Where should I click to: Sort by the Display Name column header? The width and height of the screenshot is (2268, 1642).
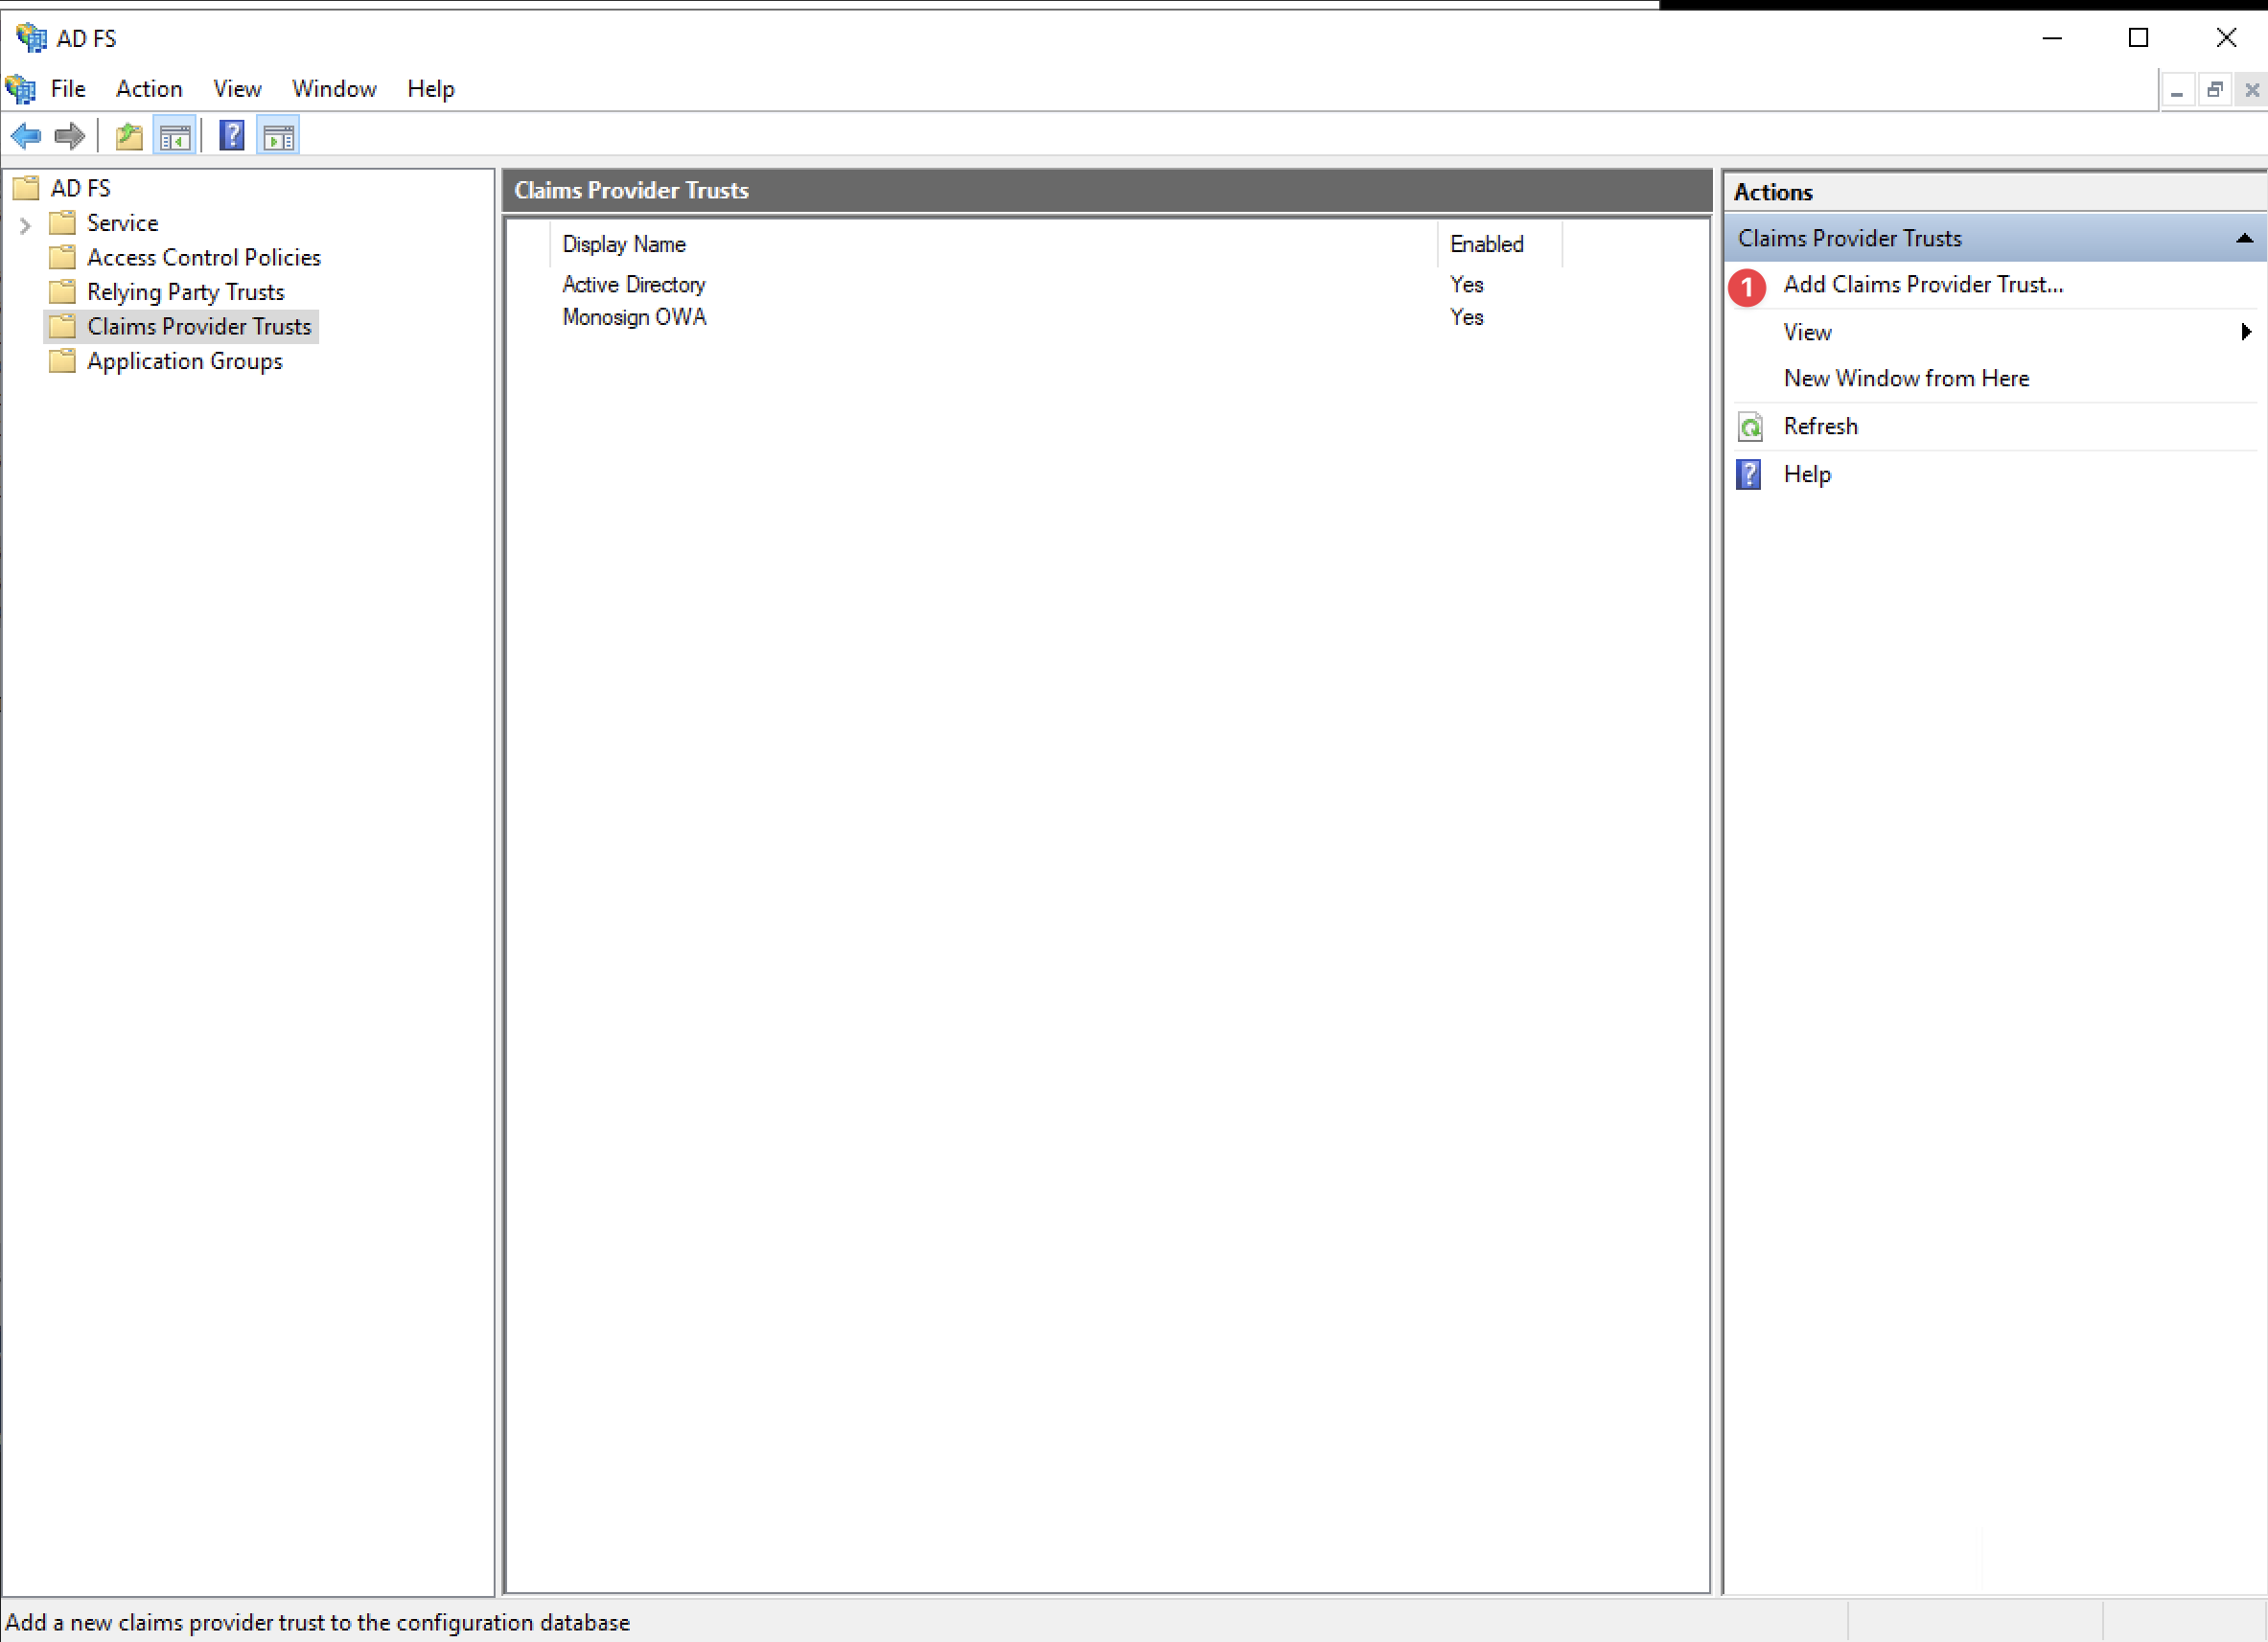tap(624, 245)
